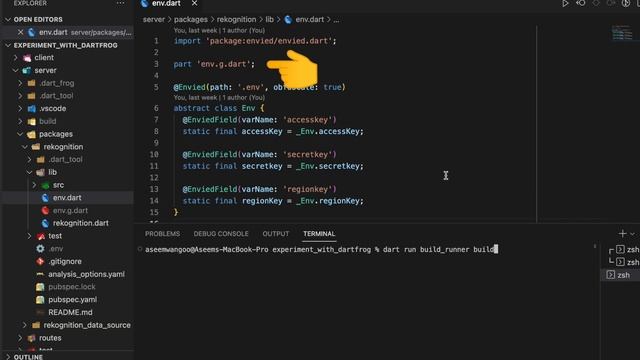Click the 'accesskey' varName string

click(307, 120)
